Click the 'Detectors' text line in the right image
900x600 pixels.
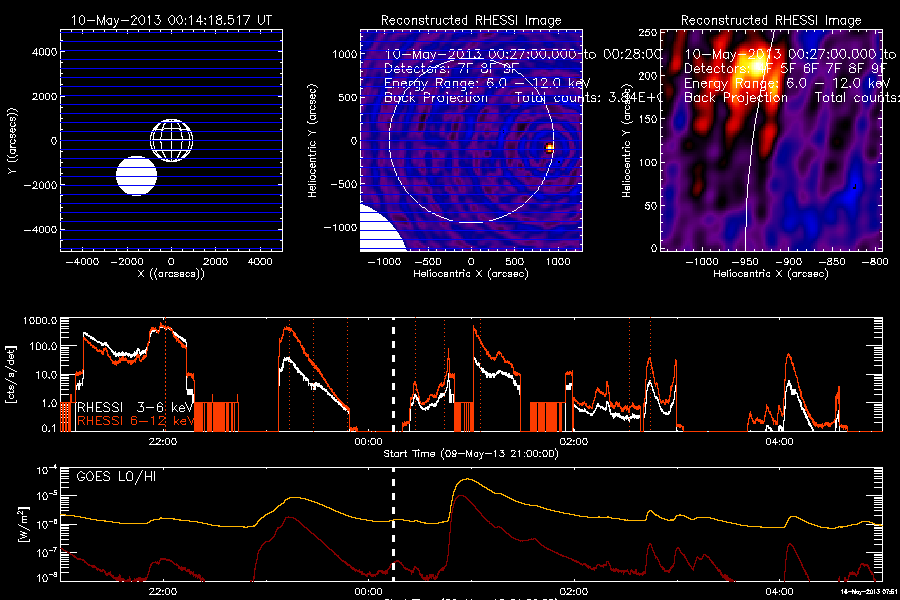coord(785,68)
